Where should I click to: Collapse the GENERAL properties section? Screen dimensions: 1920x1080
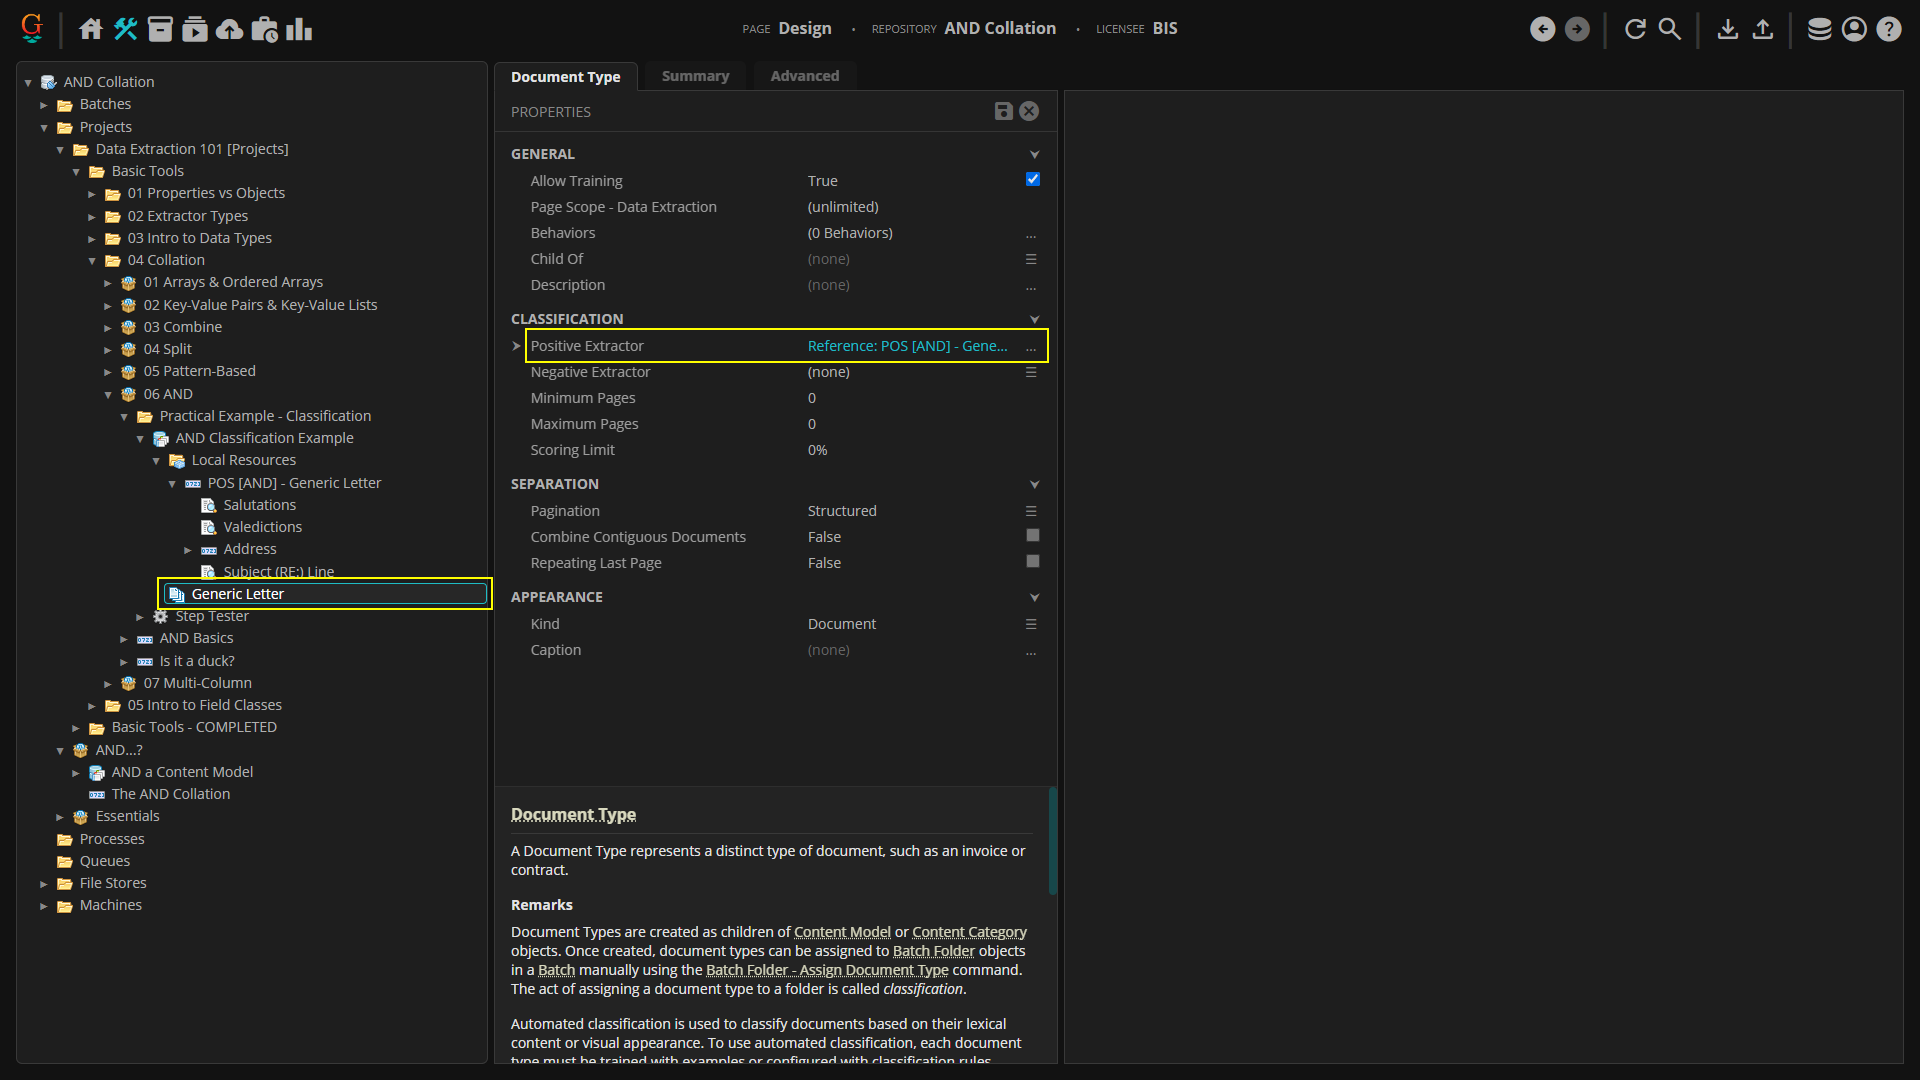coord(1034,154)
